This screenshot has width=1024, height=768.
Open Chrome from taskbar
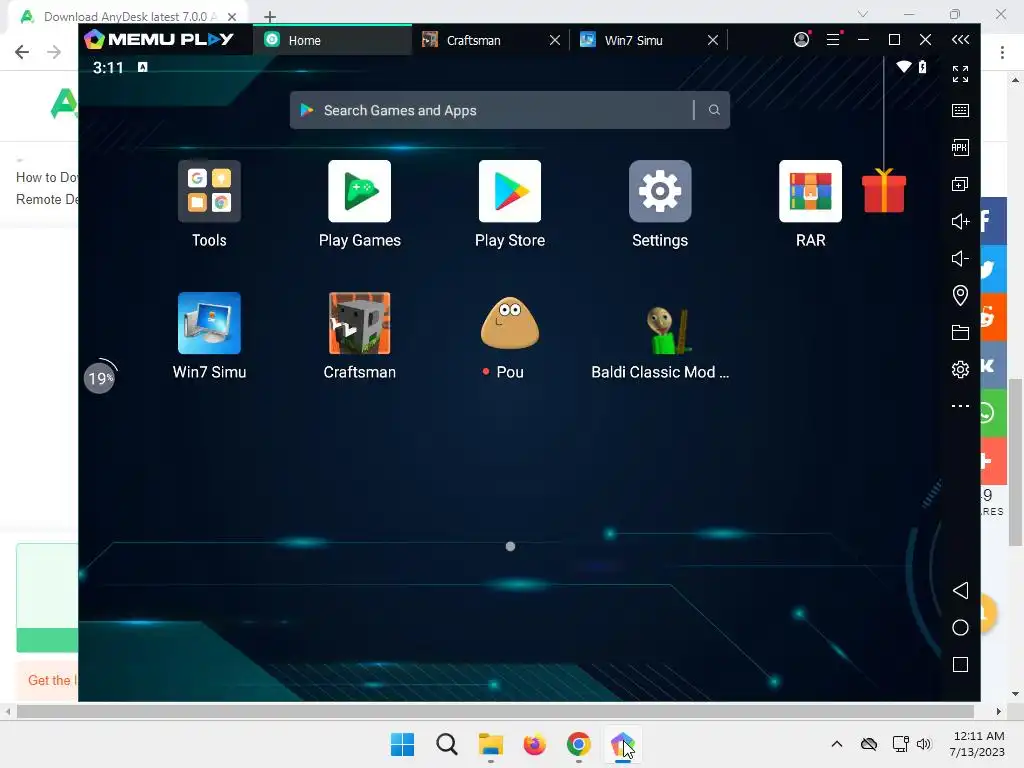point(579,744)
